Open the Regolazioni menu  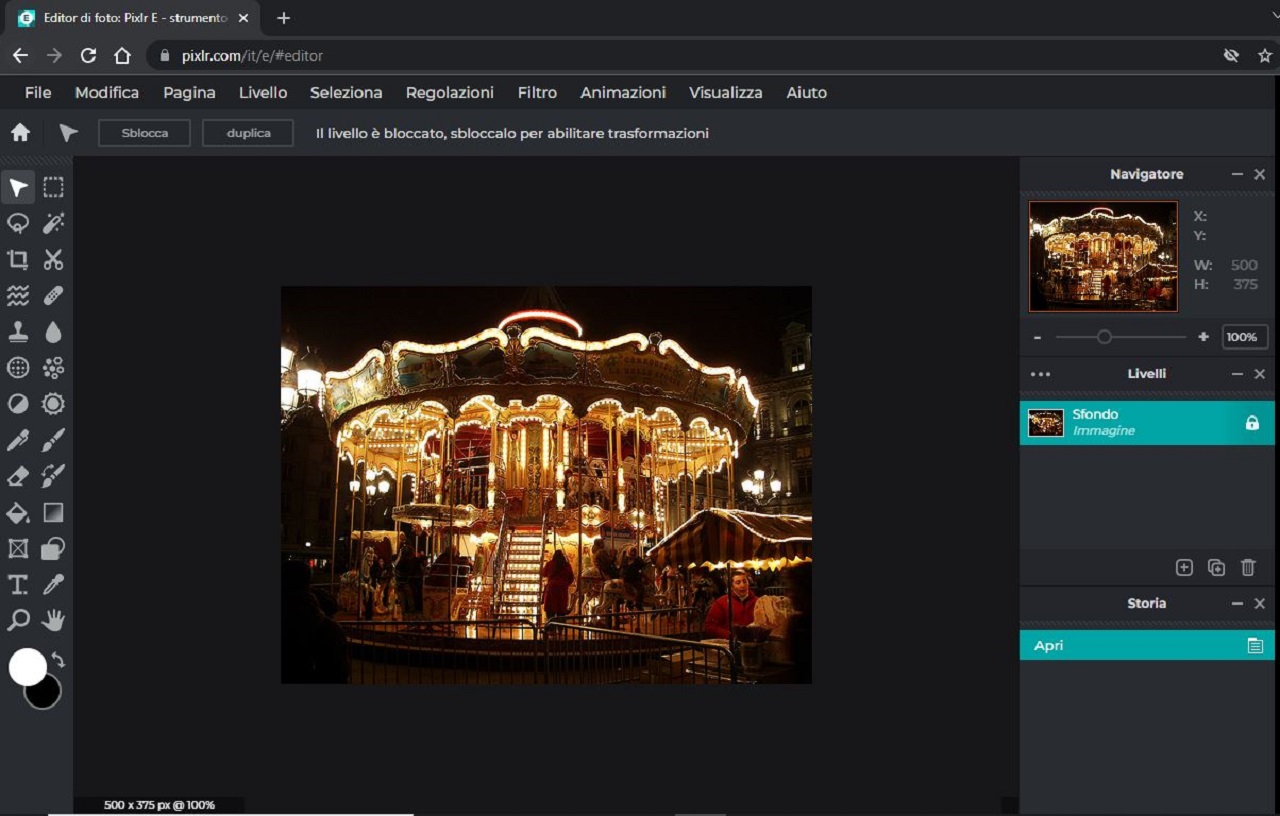point(449,92)
